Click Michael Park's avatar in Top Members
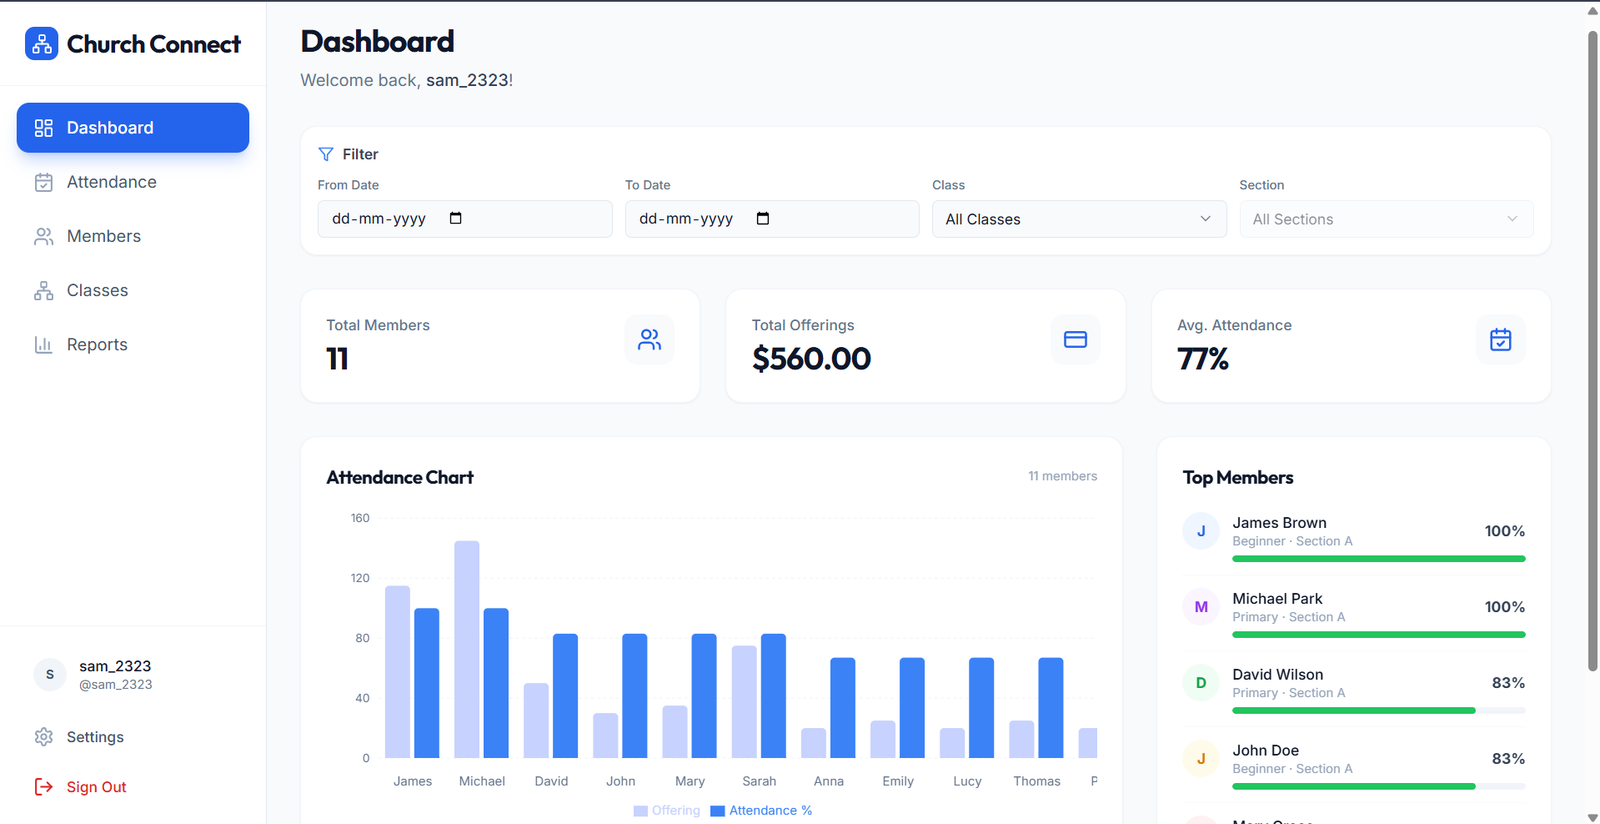1600x824 pixels. pyautogui.click(x=1201, y=607)
